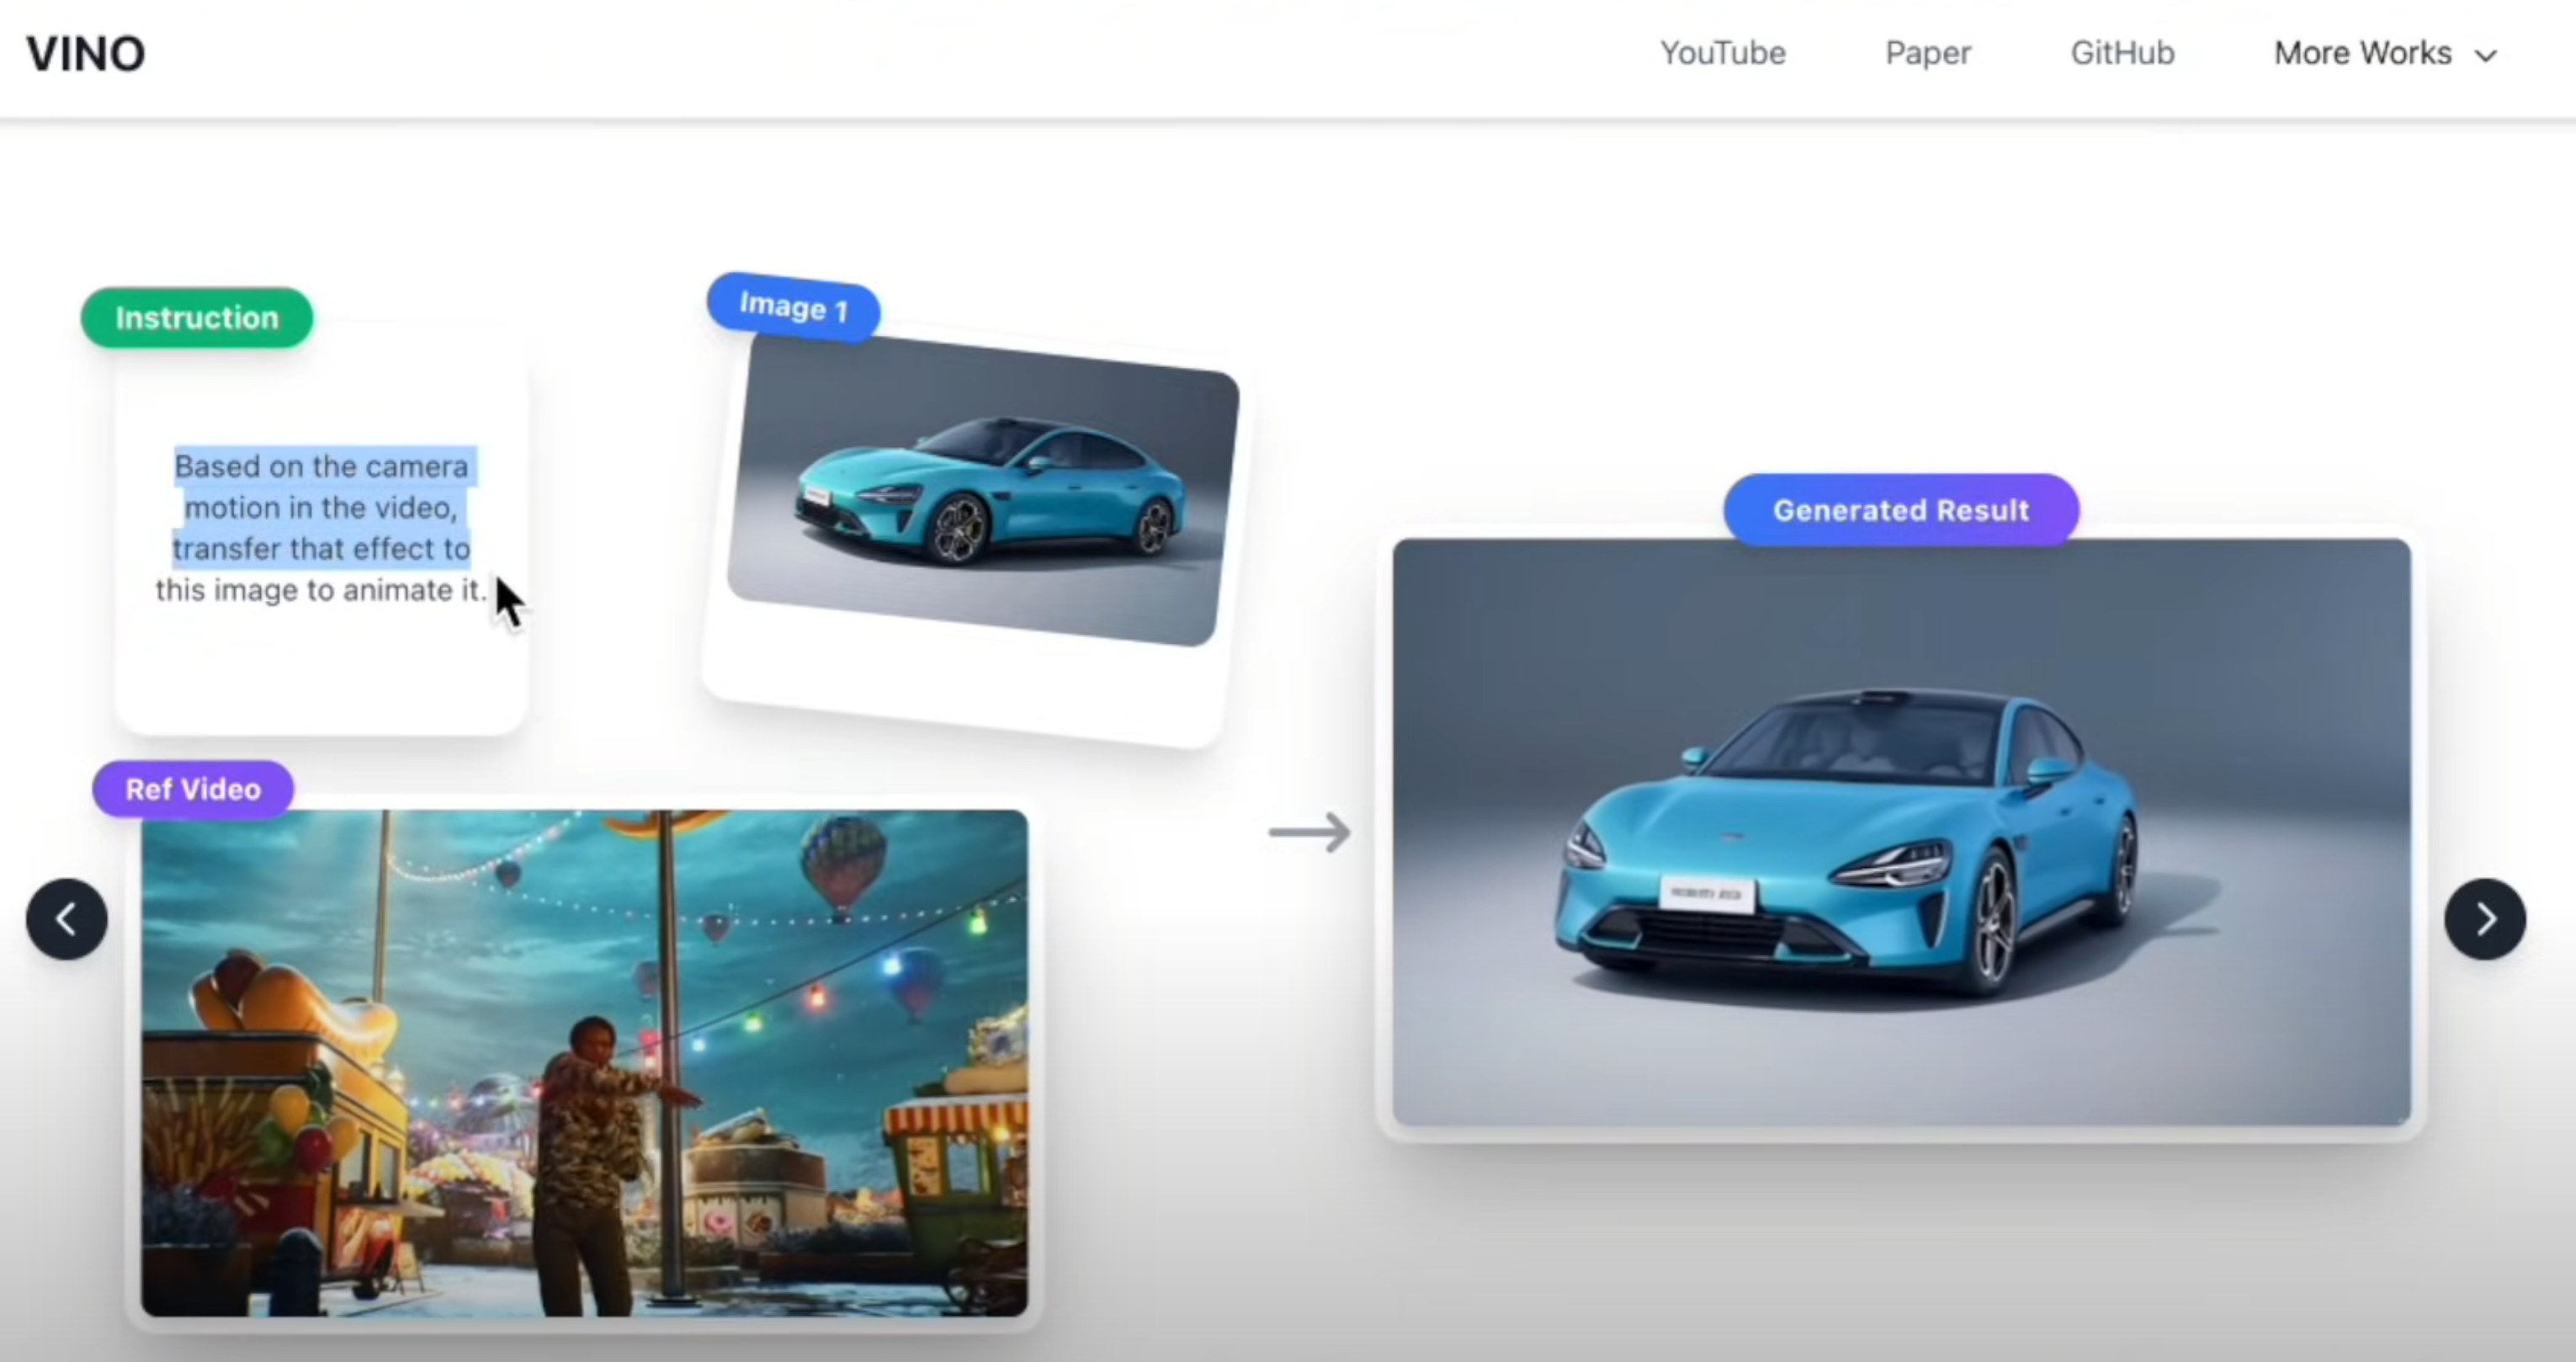Click the Generated Result badge
Viewport: 2576px width, 1362px height.
(x=1900, y=510)
